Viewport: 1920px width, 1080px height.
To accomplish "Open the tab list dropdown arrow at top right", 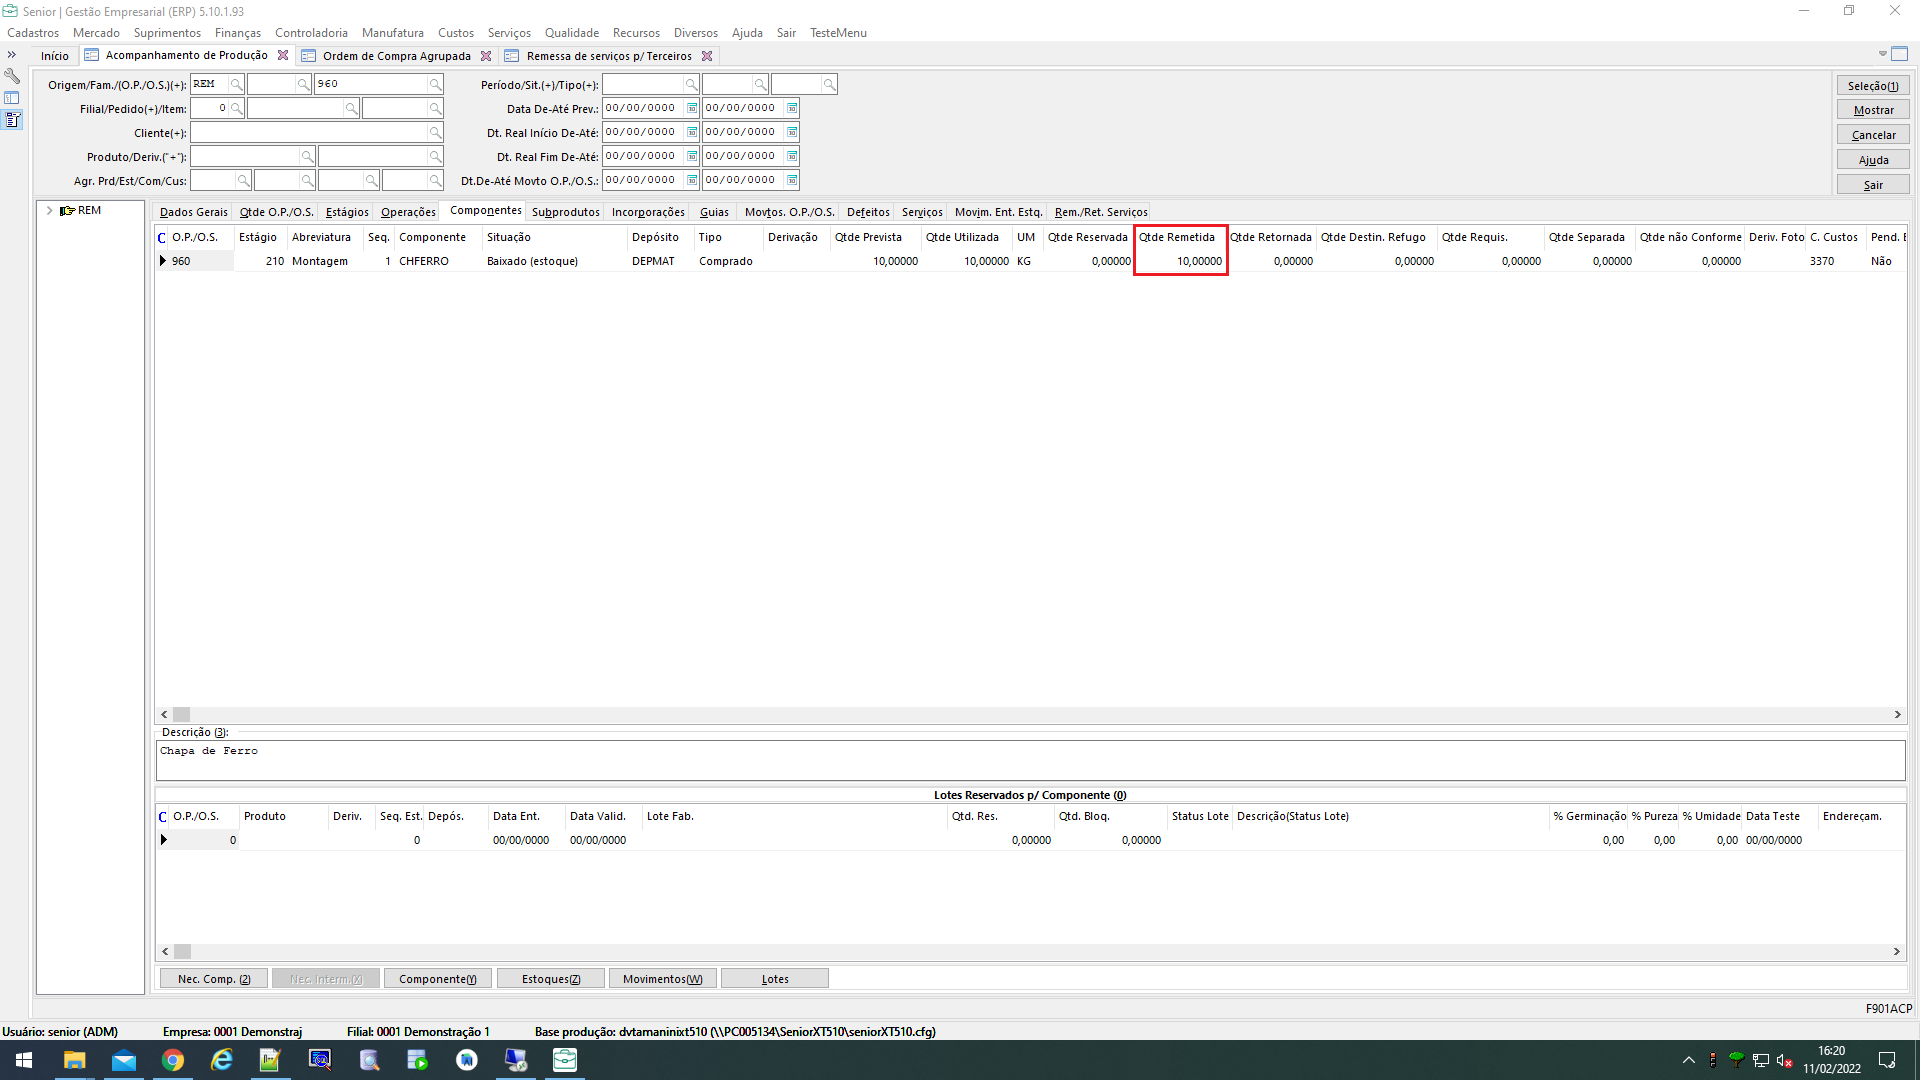I will (x=1882, y=54).
